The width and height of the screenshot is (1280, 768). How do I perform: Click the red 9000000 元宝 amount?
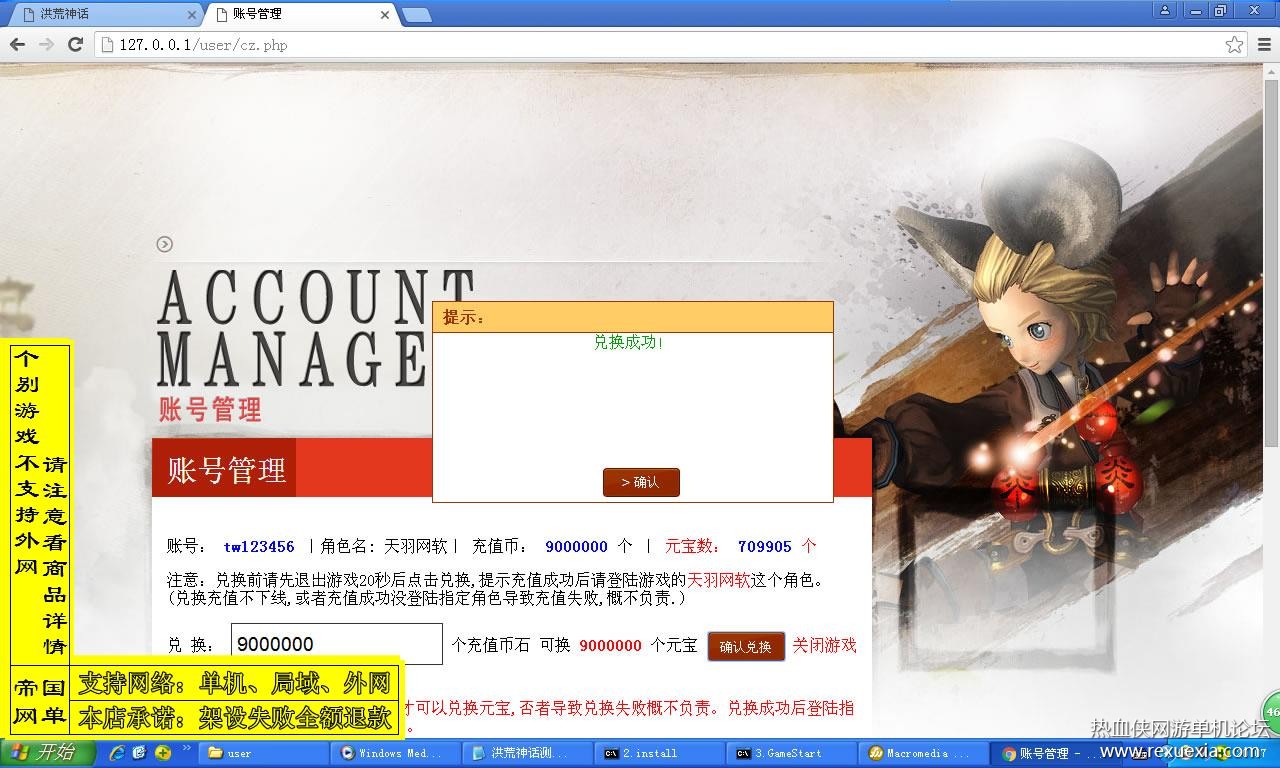coord(610,646)
